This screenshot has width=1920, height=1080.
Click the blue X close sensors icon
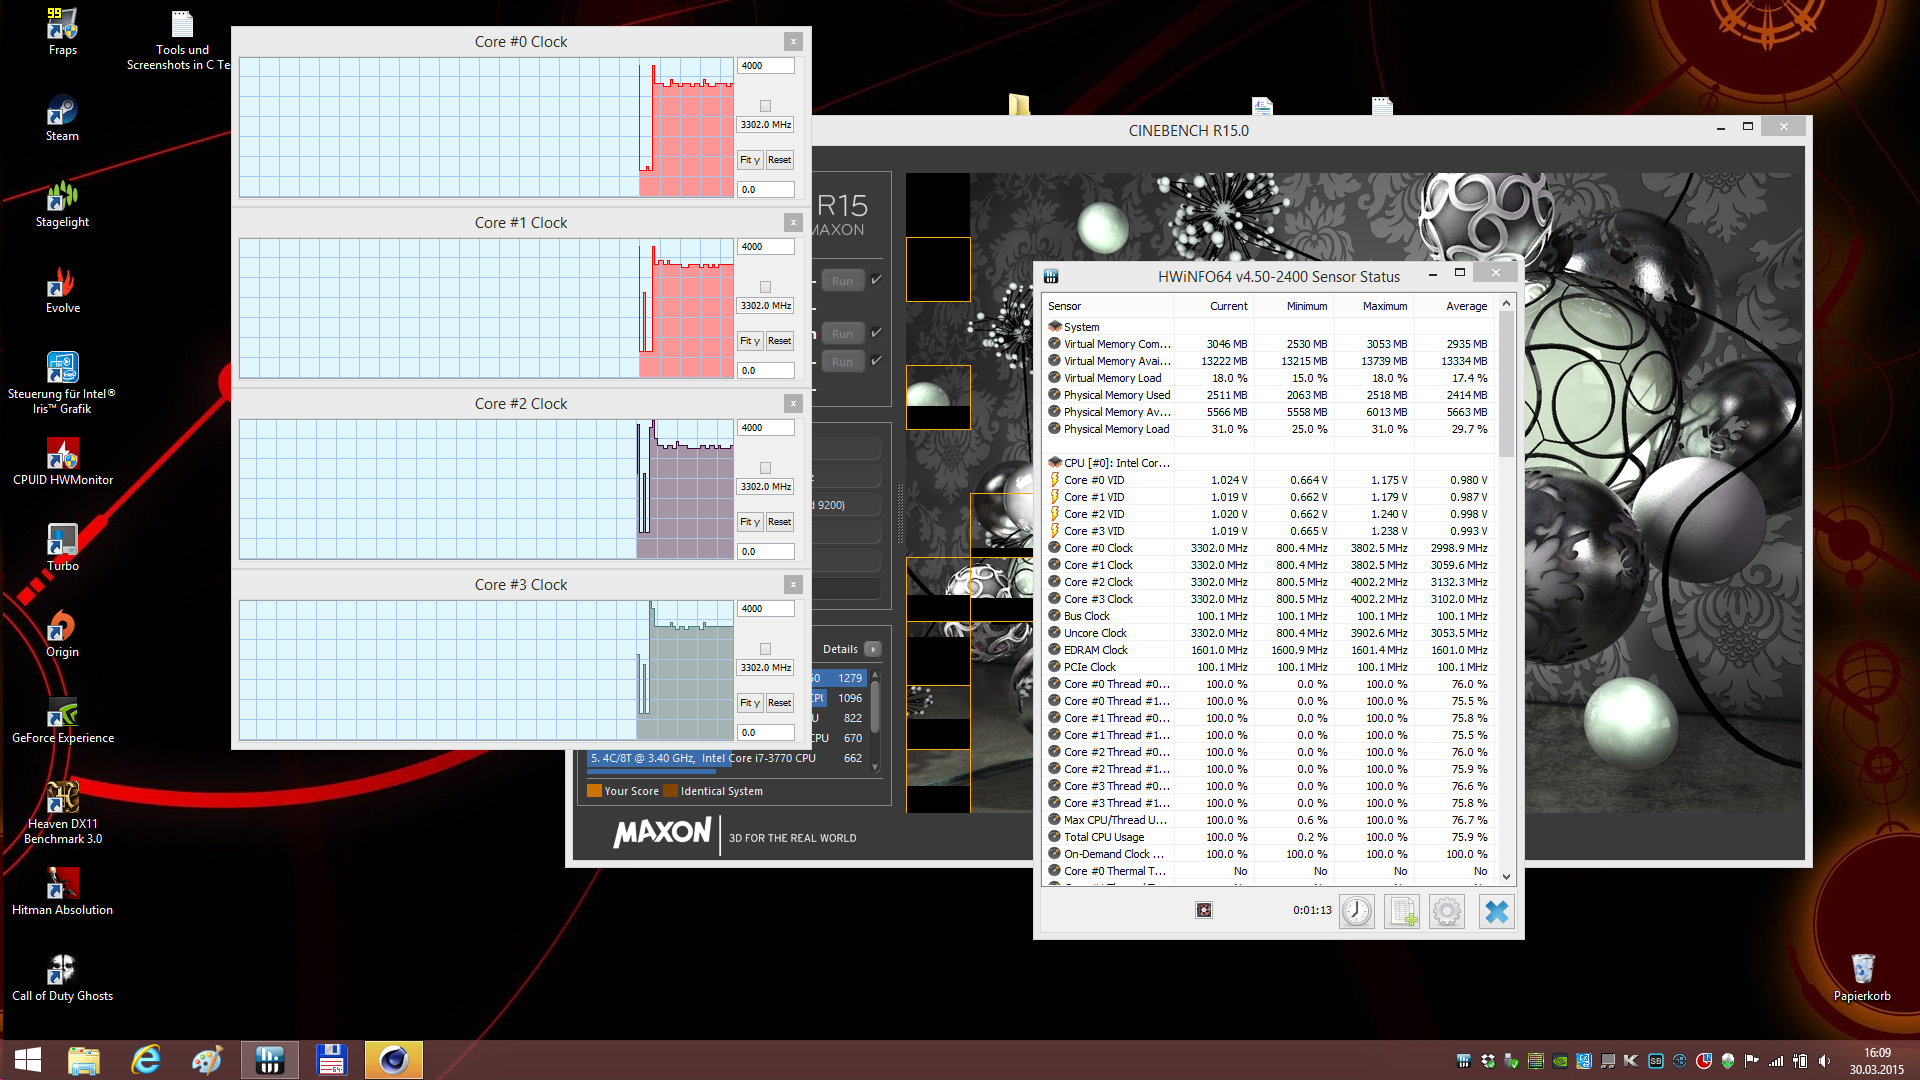click(1496, 911)
